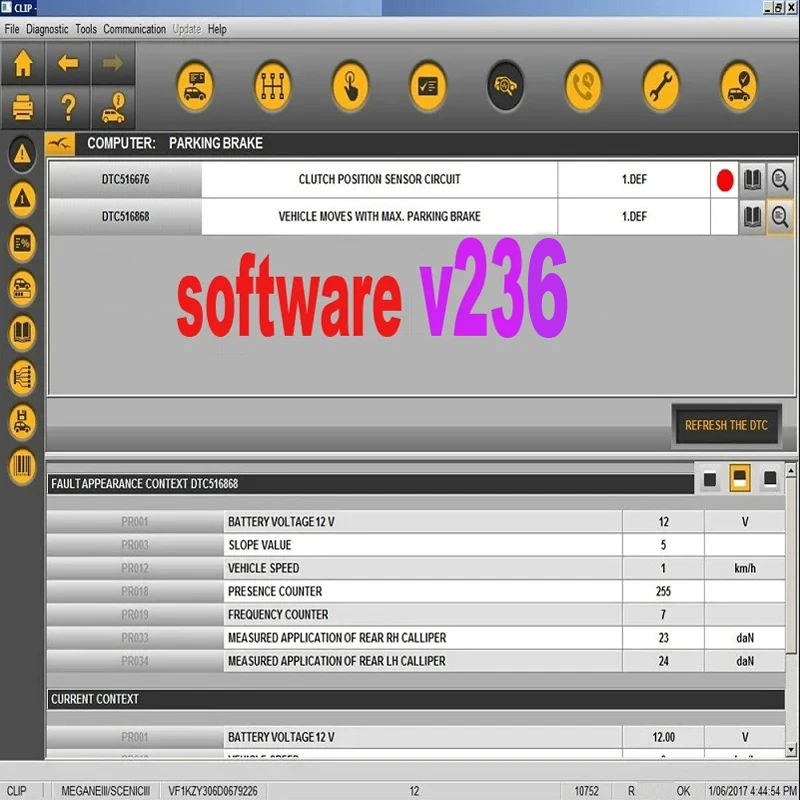Click VEHICLE MOVES WITH MAX. PARKING BRAKE text
Image resolution: width=800 pixels, height=800 pixels.
pos(379,217)
